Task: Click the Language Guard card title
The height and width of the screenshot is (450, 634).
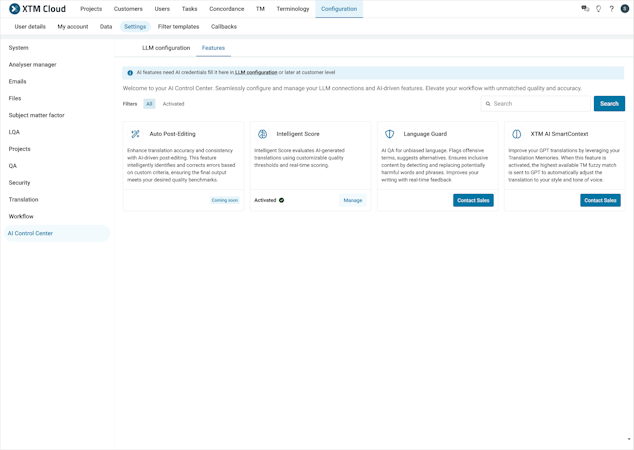Action: point(425,134)
